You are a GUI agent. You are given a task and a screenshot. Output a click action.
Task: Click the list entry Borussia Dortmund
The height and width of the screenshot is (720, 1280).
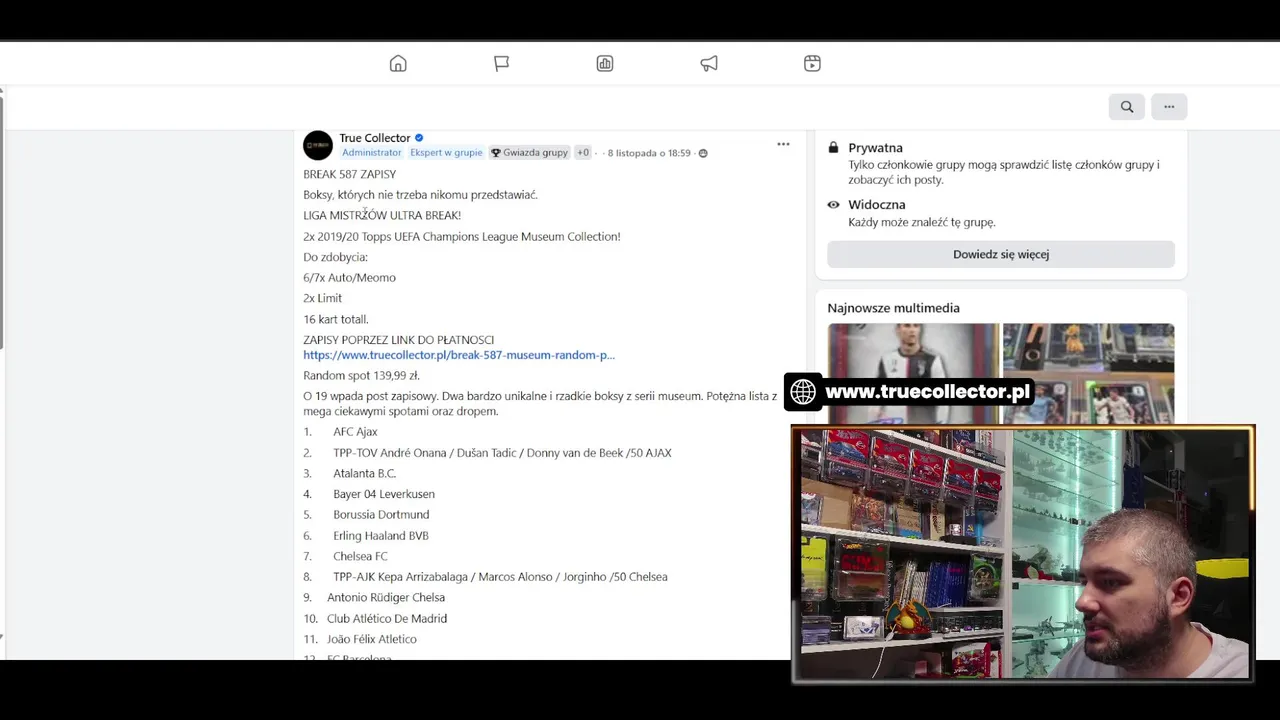(x=381, y=515)
